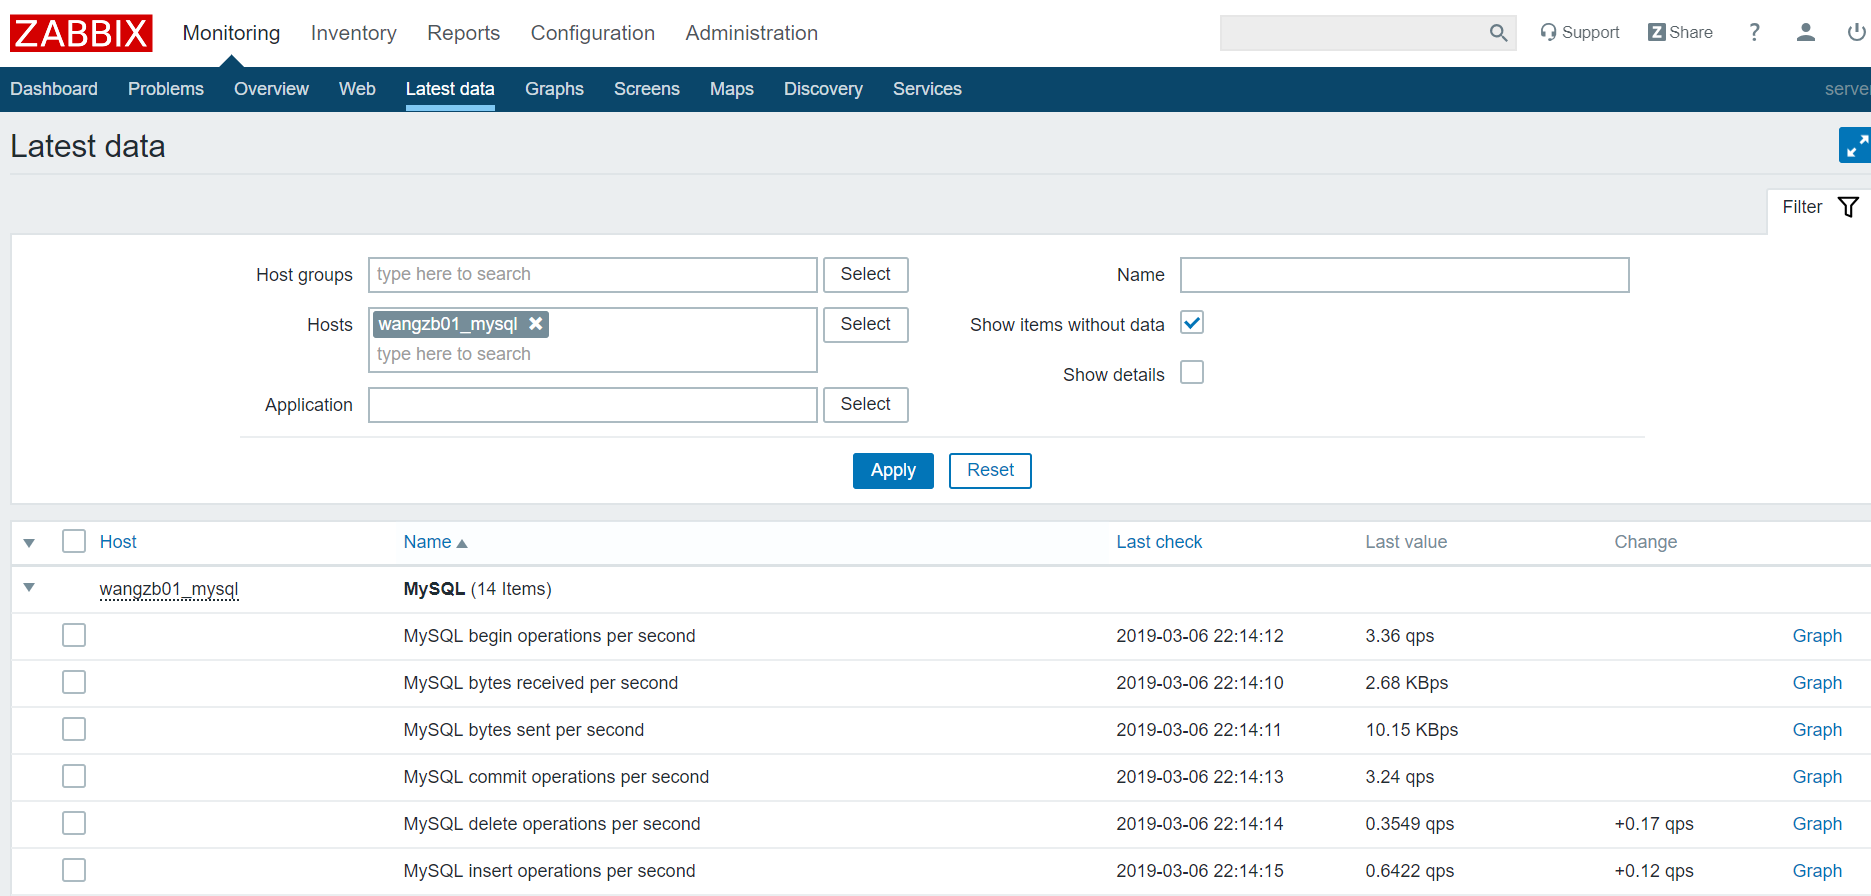Toggle fullscreen mode icon

pyautogui.click(x=1856, y=146)
